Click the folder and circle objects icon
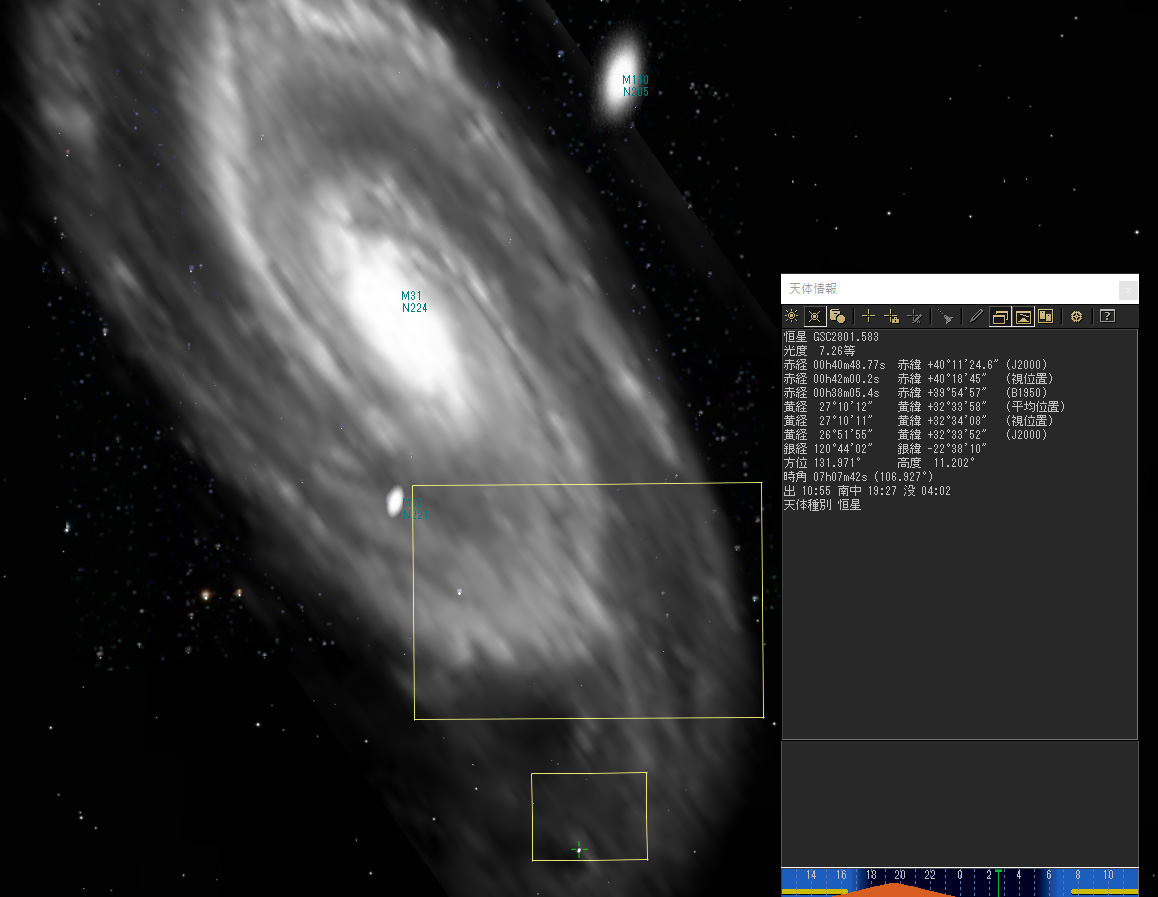 click(x=837, y=317)
